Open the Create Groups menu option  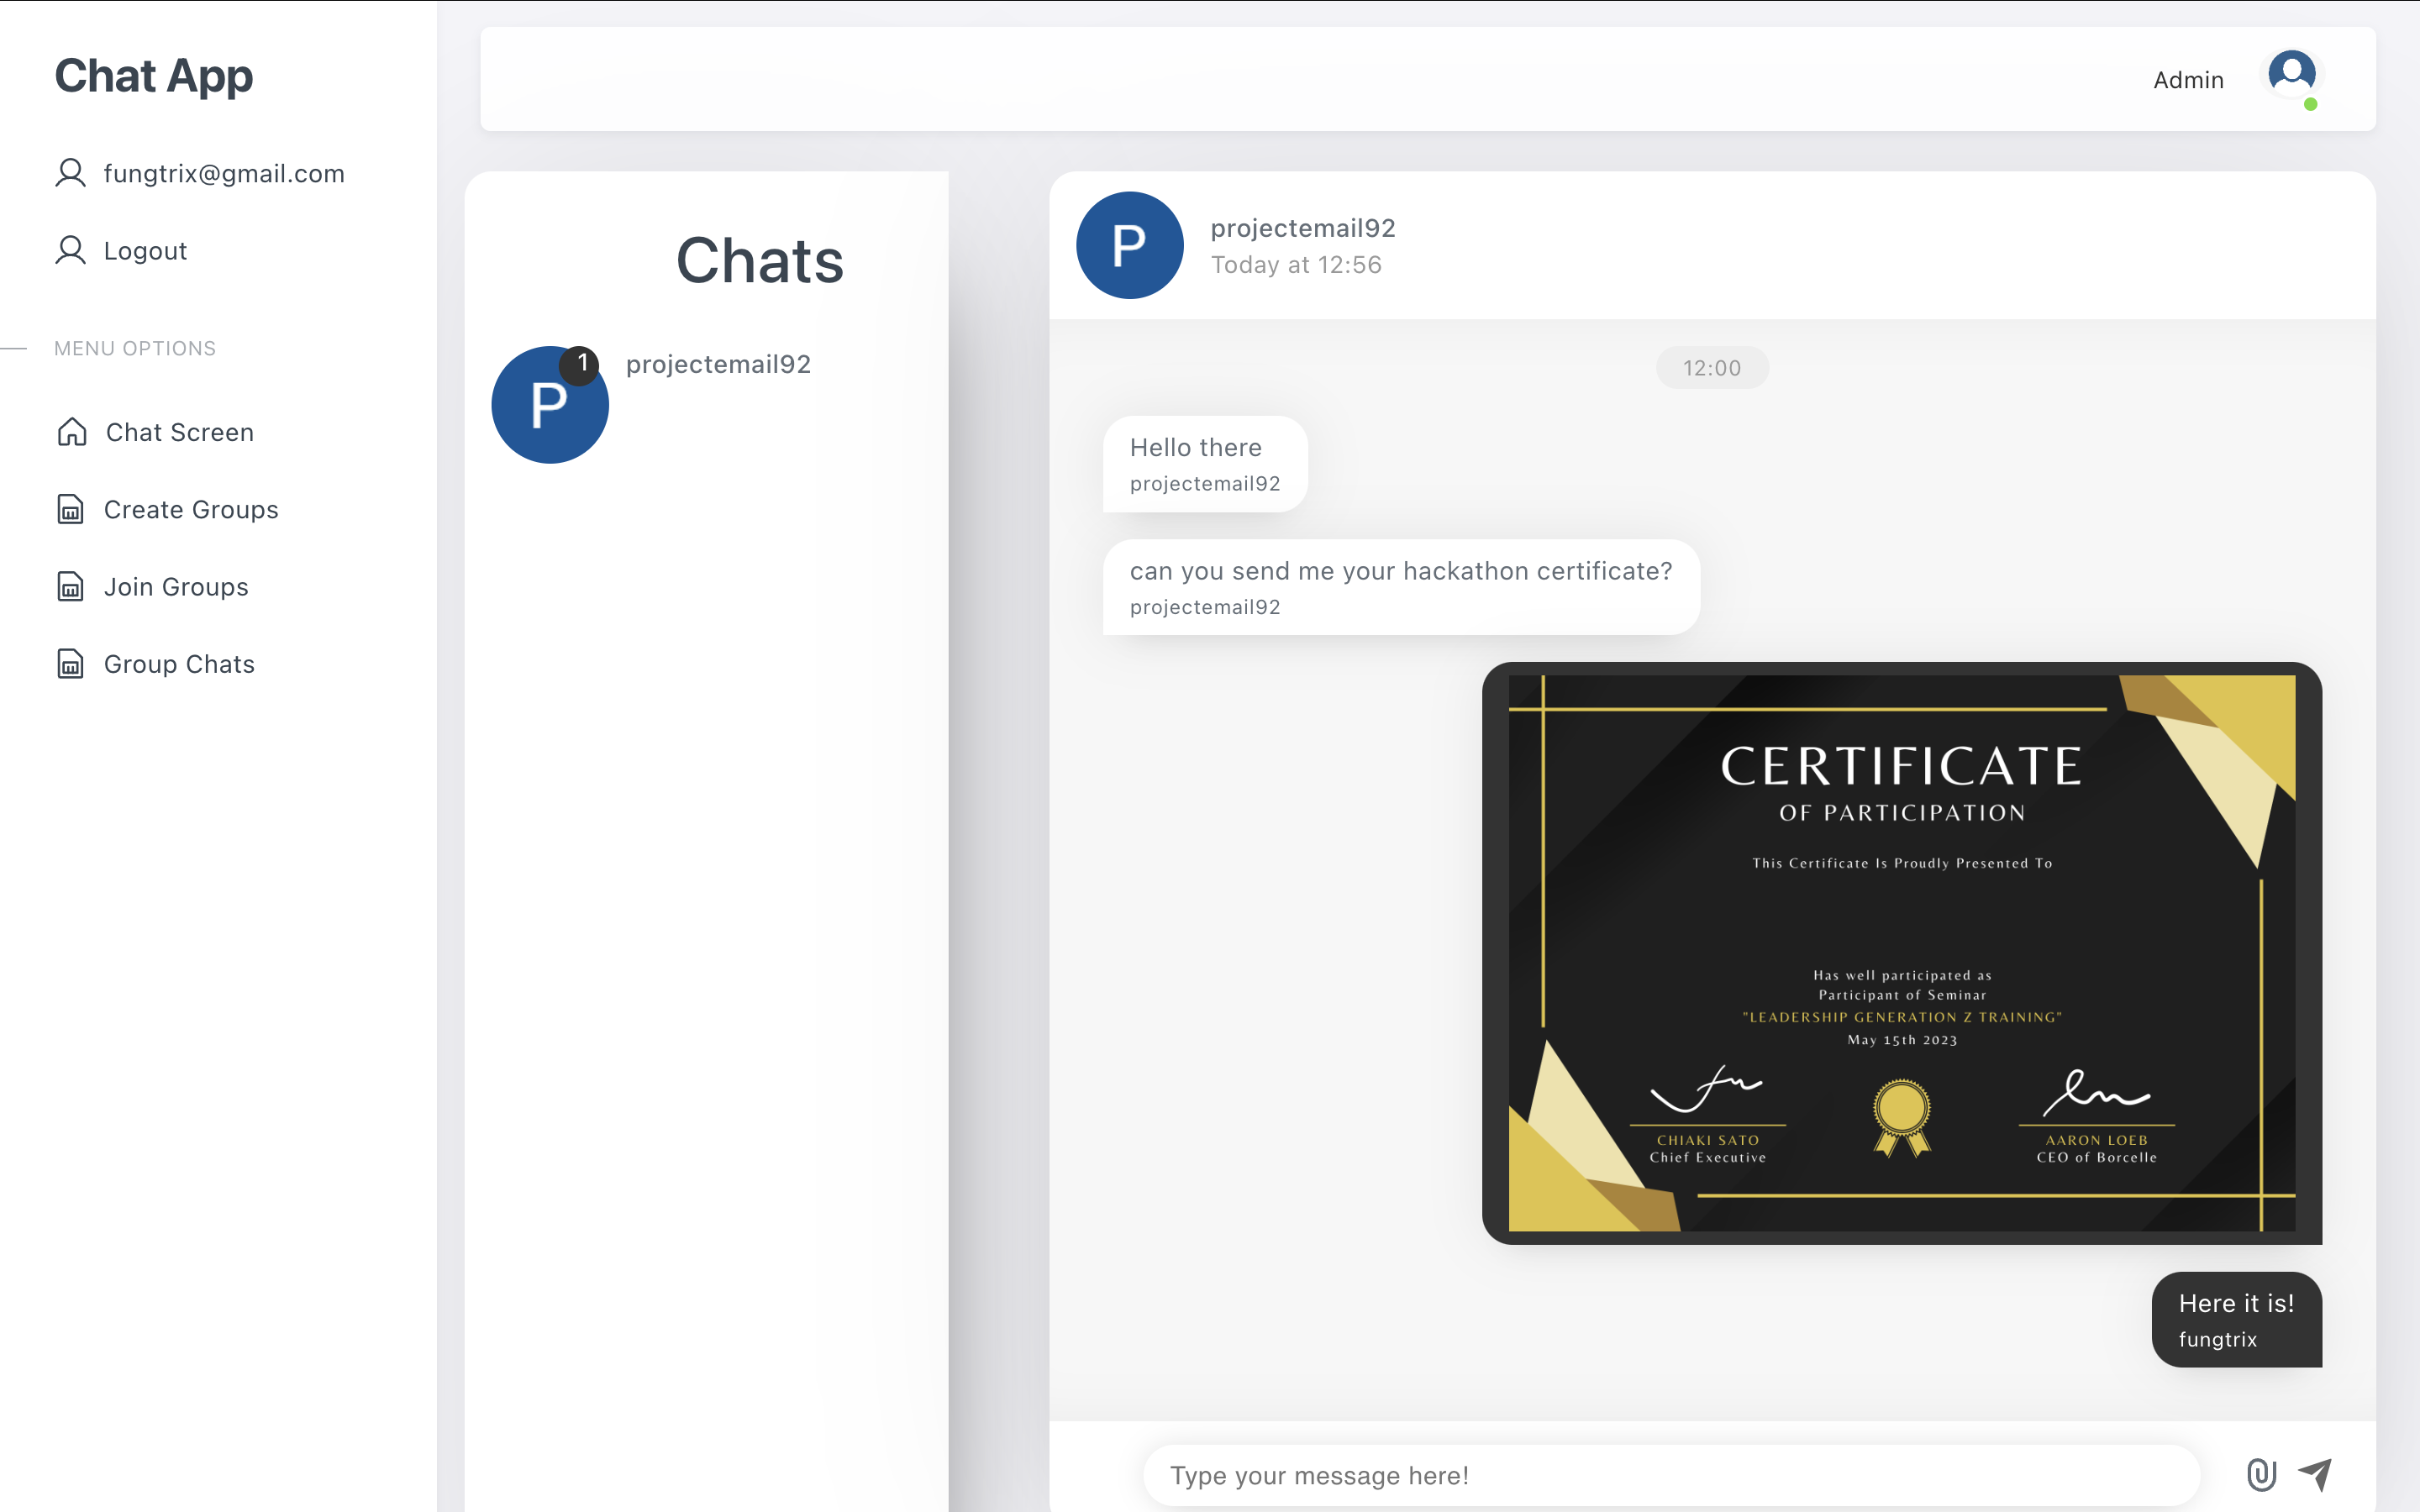[x=191, y=509]
